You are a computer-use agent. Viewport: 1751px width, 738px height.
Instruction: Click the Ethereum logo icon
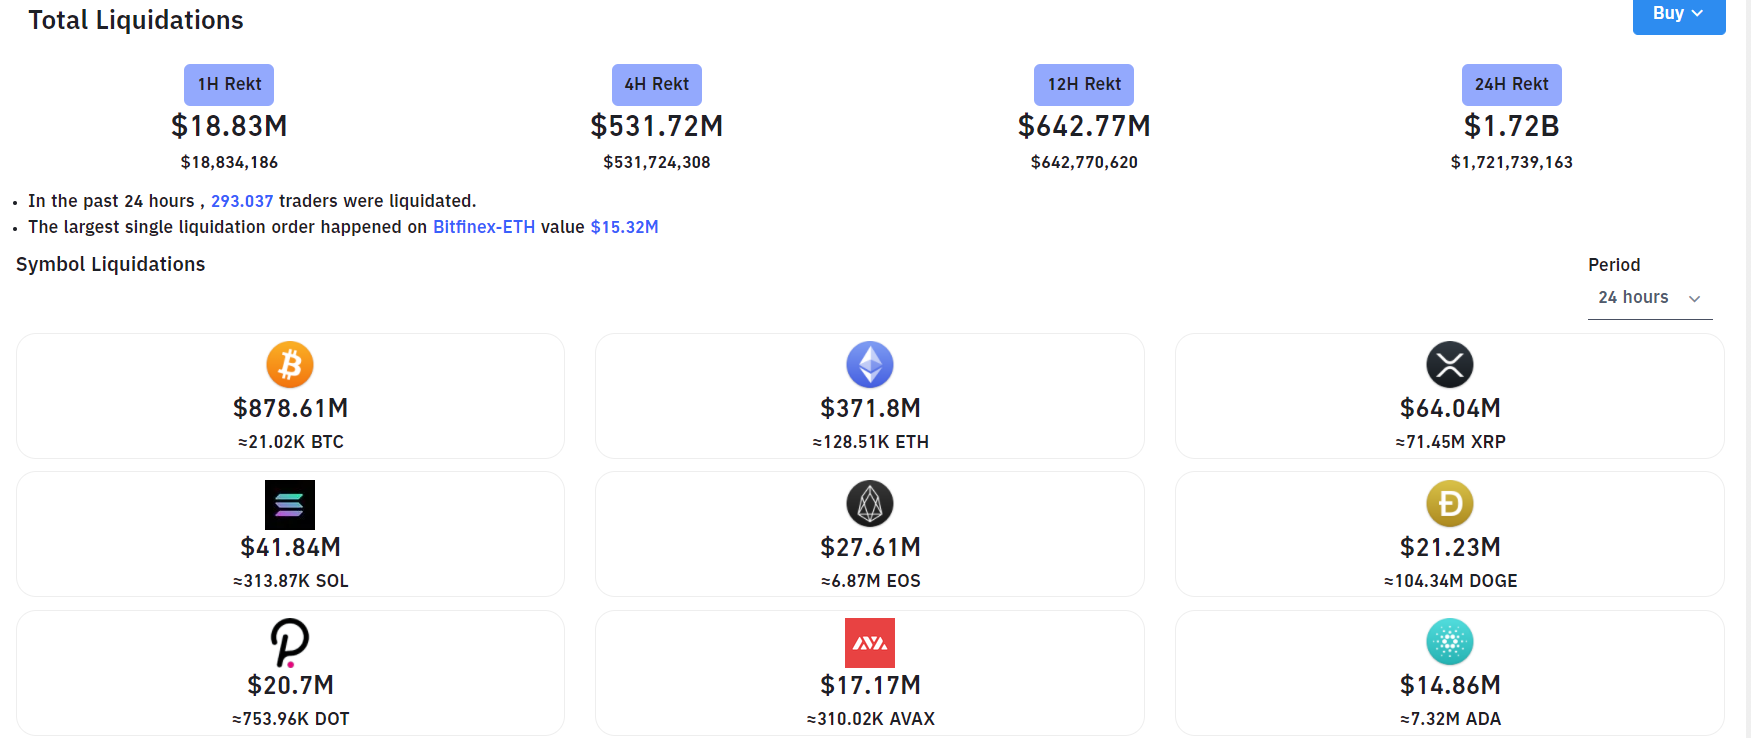click(x=870, y=365)
